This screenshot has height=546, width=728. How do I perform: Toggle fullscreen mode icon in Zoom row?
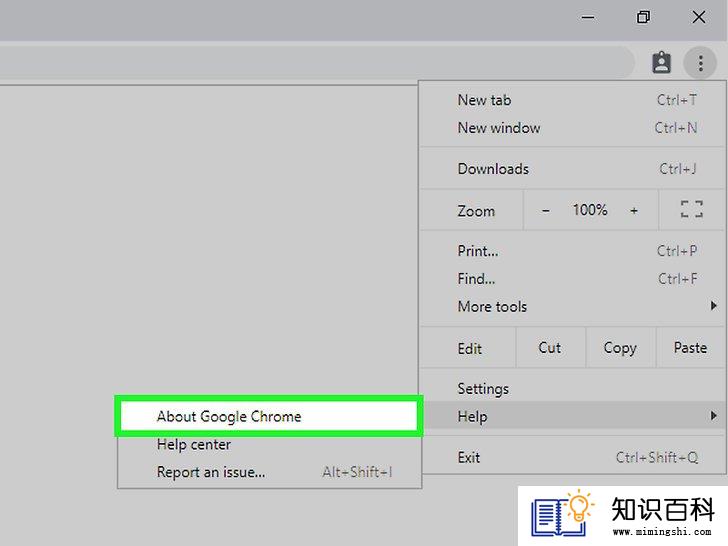pos(691,209)
